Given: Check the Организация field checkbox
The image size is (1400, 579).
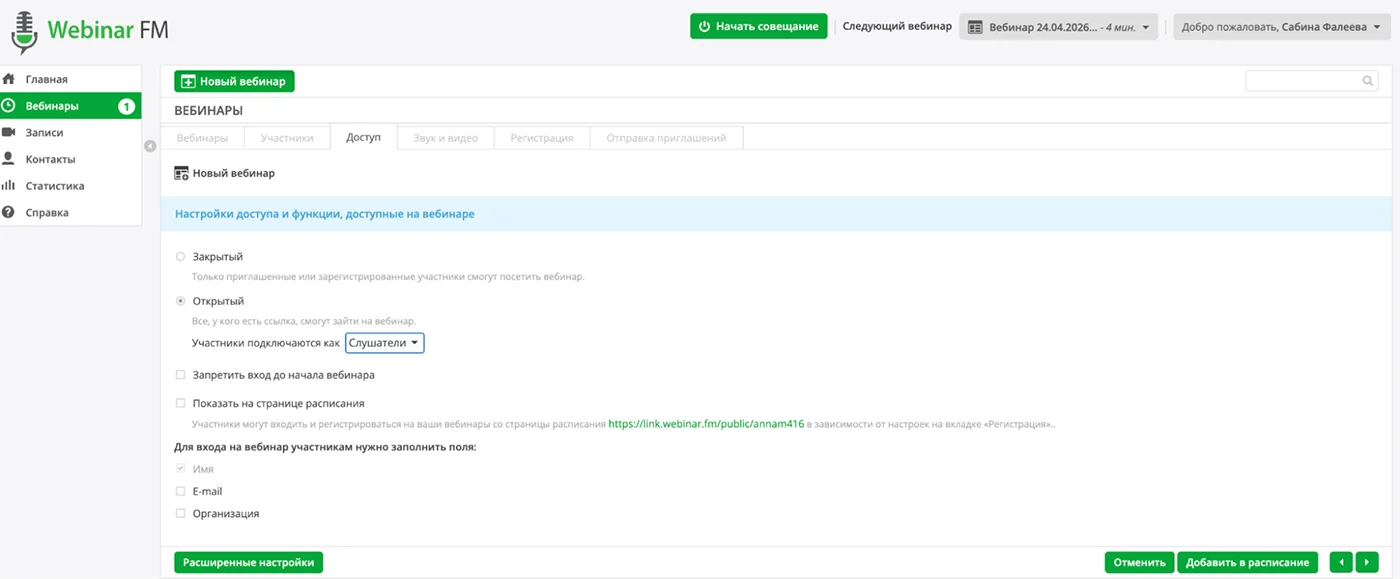Looking at the screenshot, I should coord(181,513).
